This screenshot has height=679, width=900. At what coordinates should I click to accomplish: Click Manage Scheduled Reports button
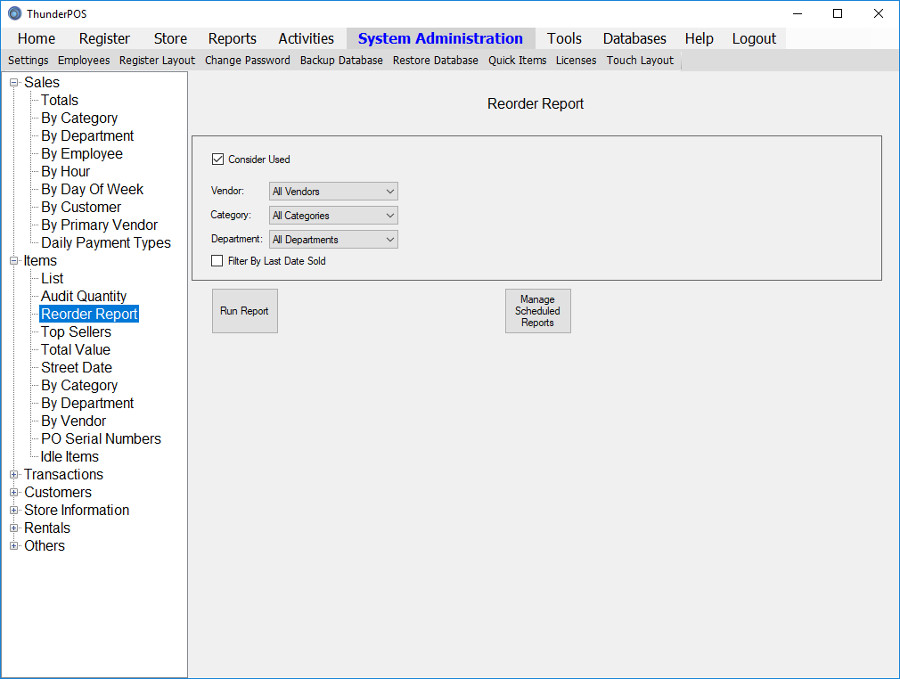click(x=537, y=311)
